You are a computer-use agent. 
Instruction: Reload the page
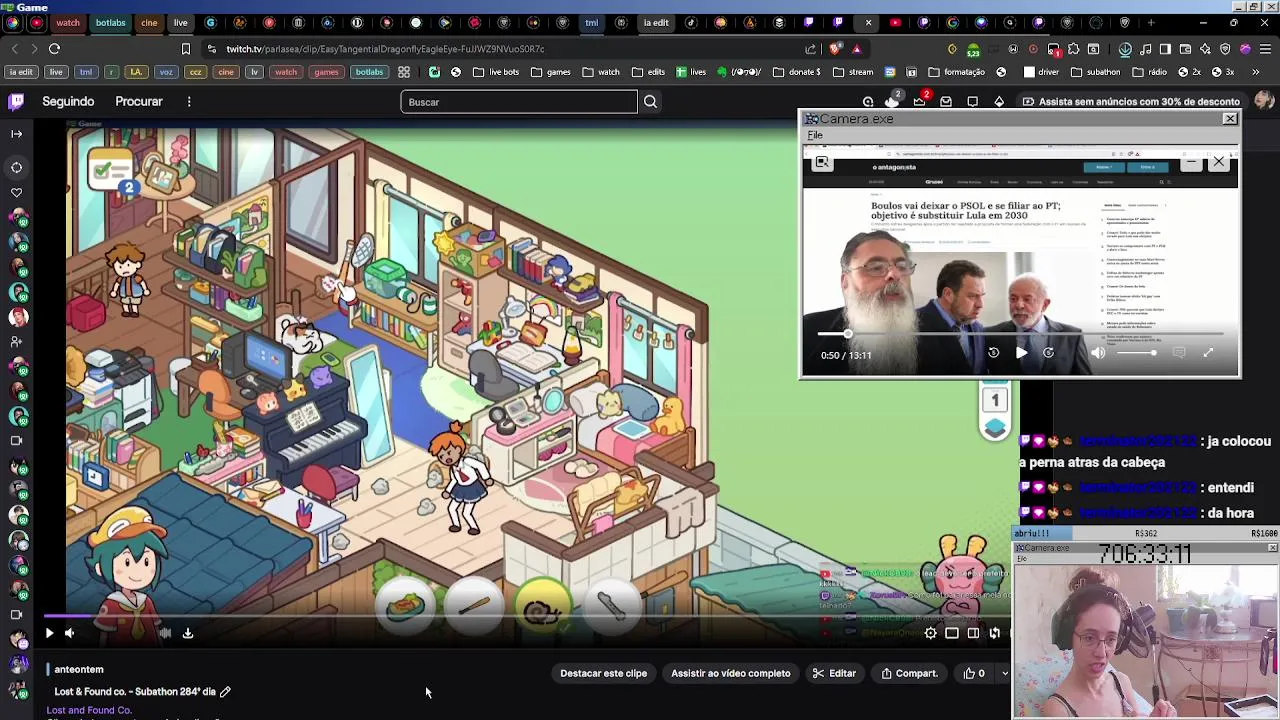tap(55, 48)
